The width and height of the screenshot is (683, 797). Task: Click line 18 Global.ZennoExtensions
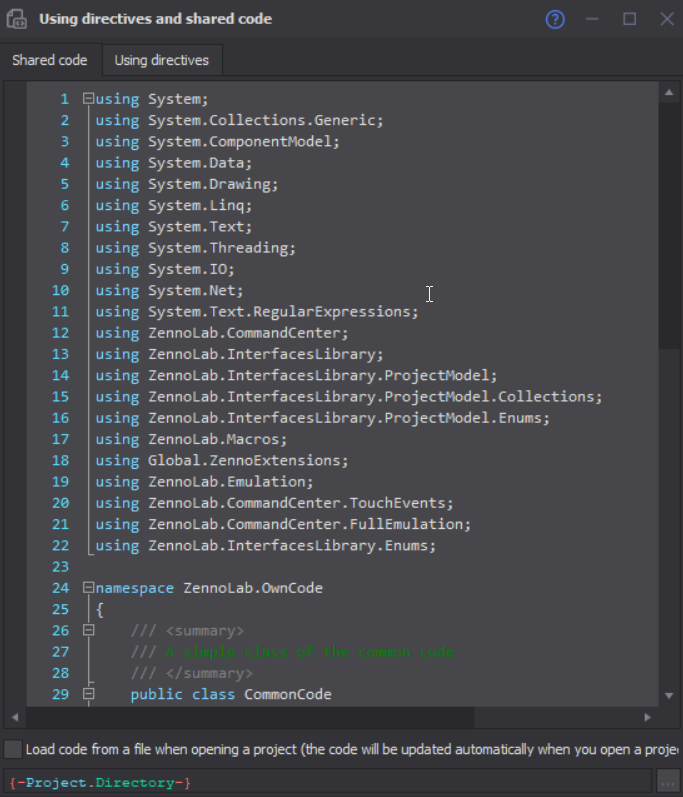[248, 461]
